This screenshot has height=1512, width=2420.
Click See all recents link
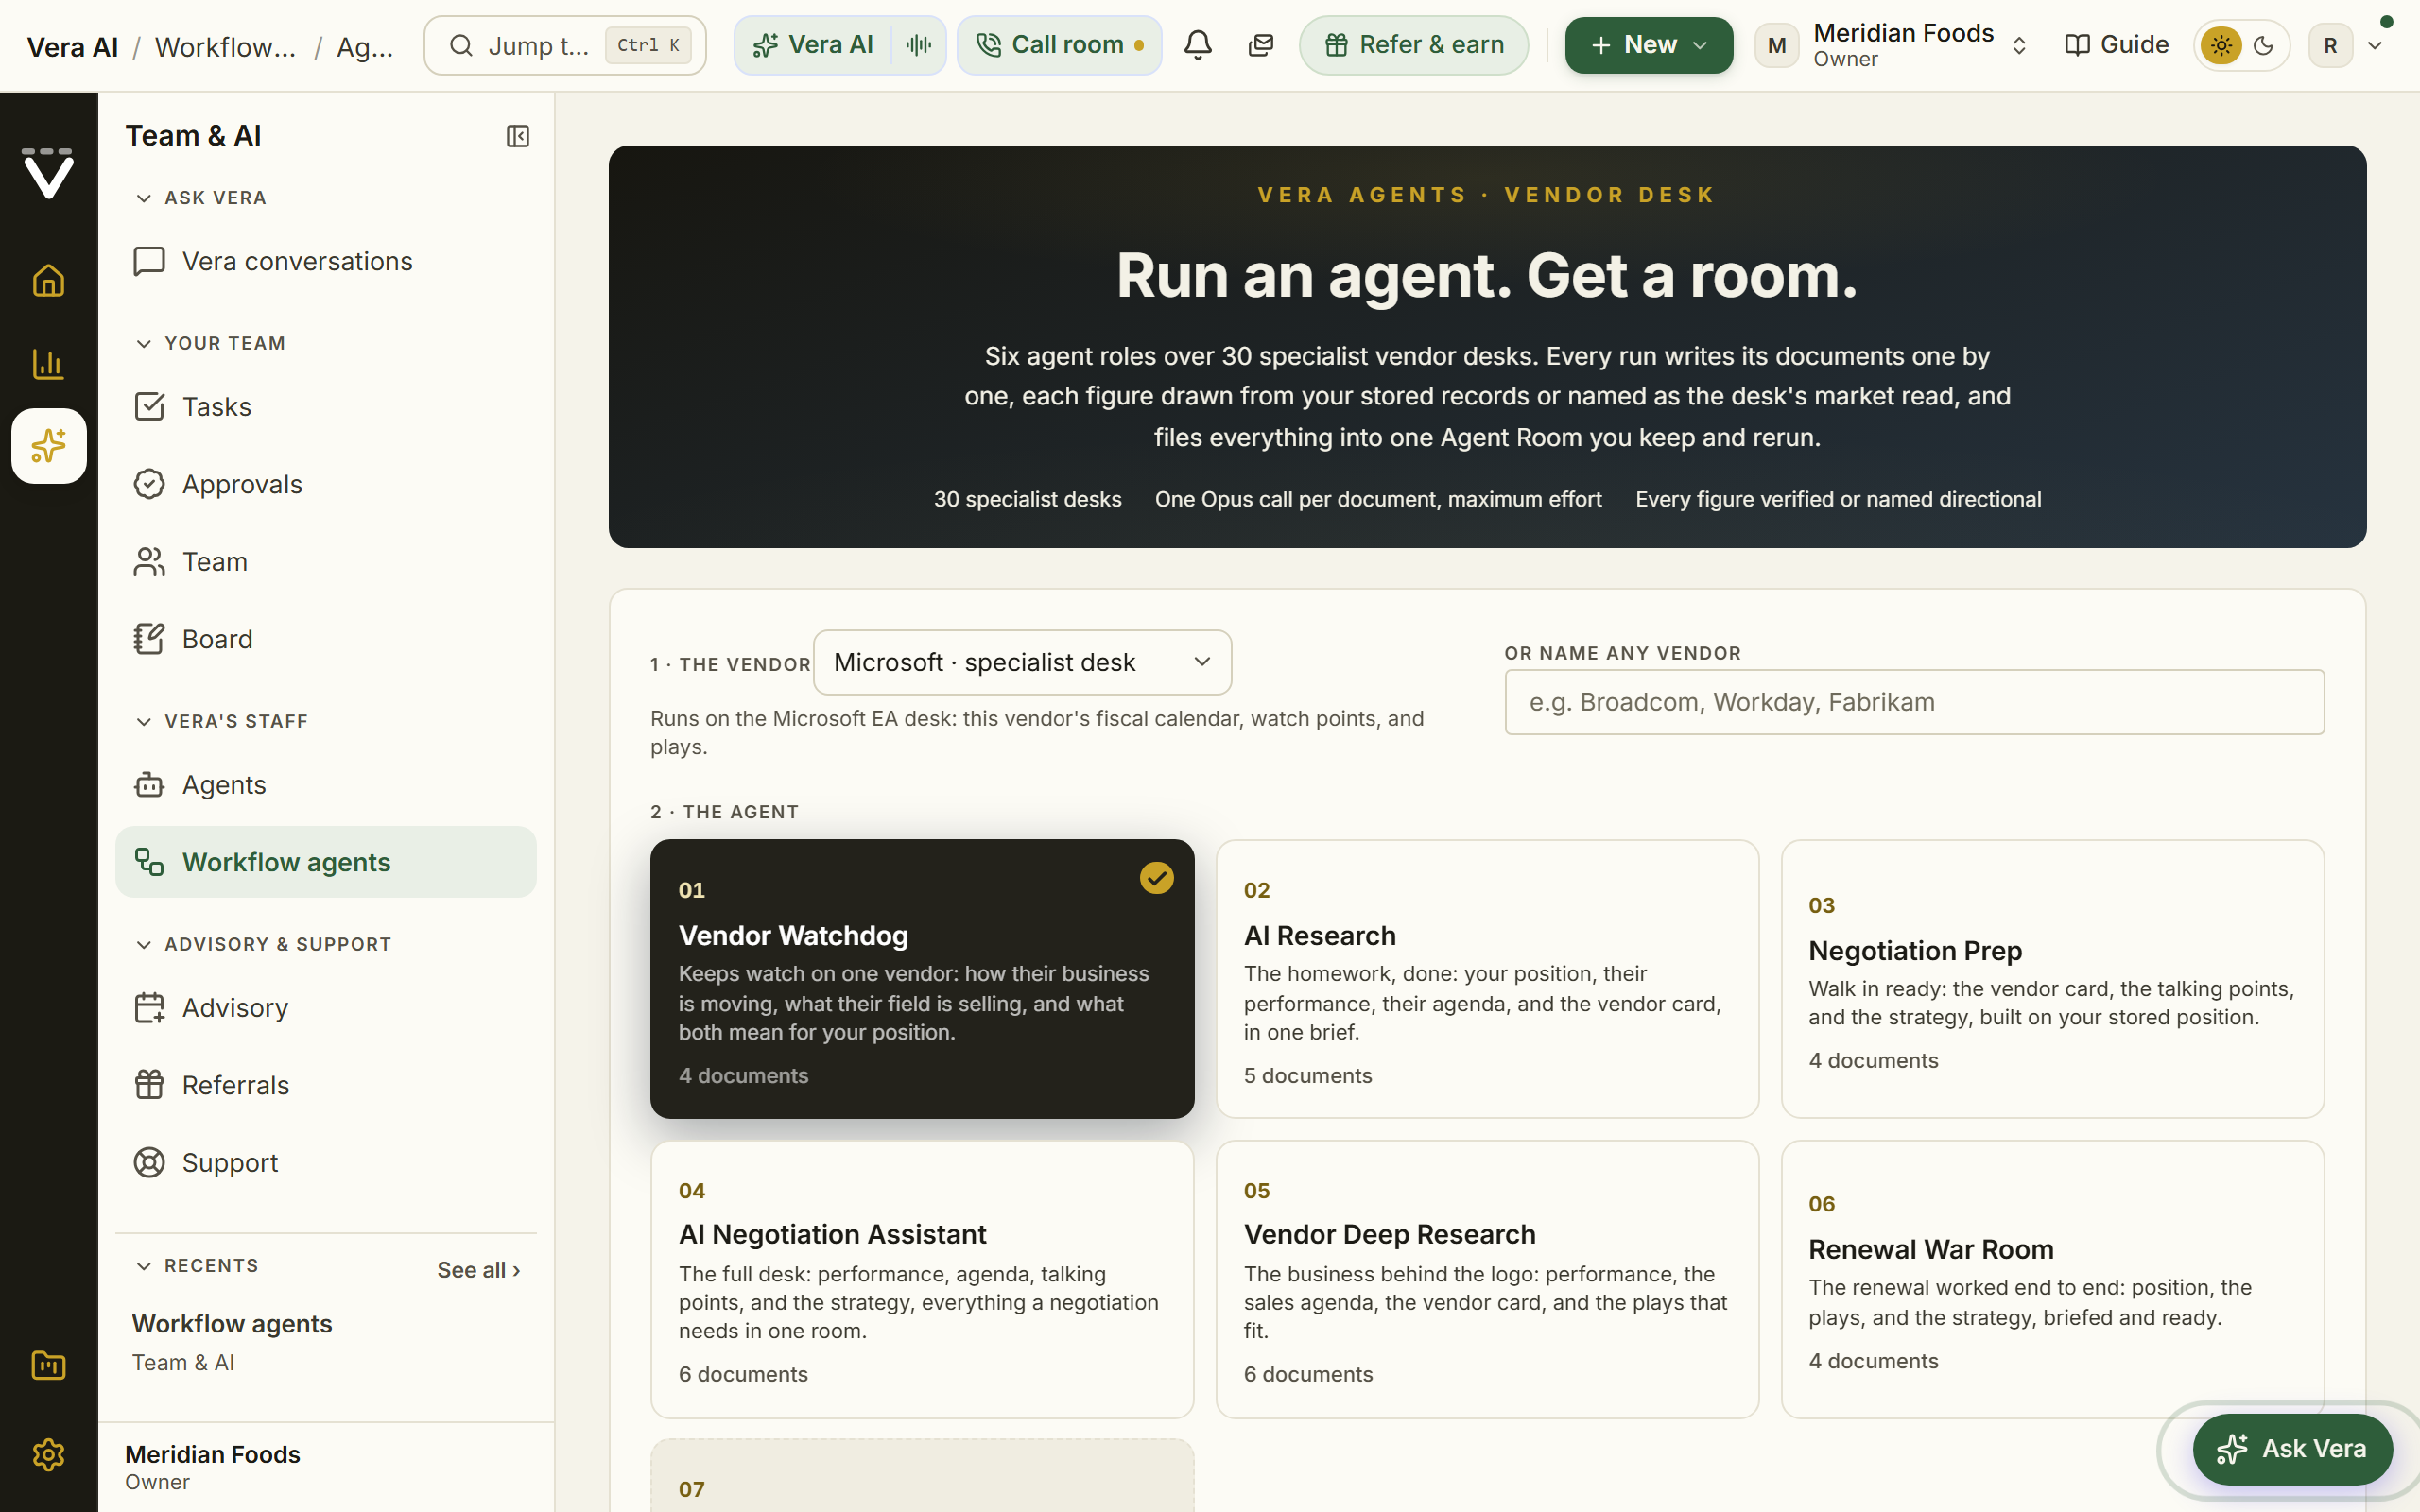click(479, 1270)
